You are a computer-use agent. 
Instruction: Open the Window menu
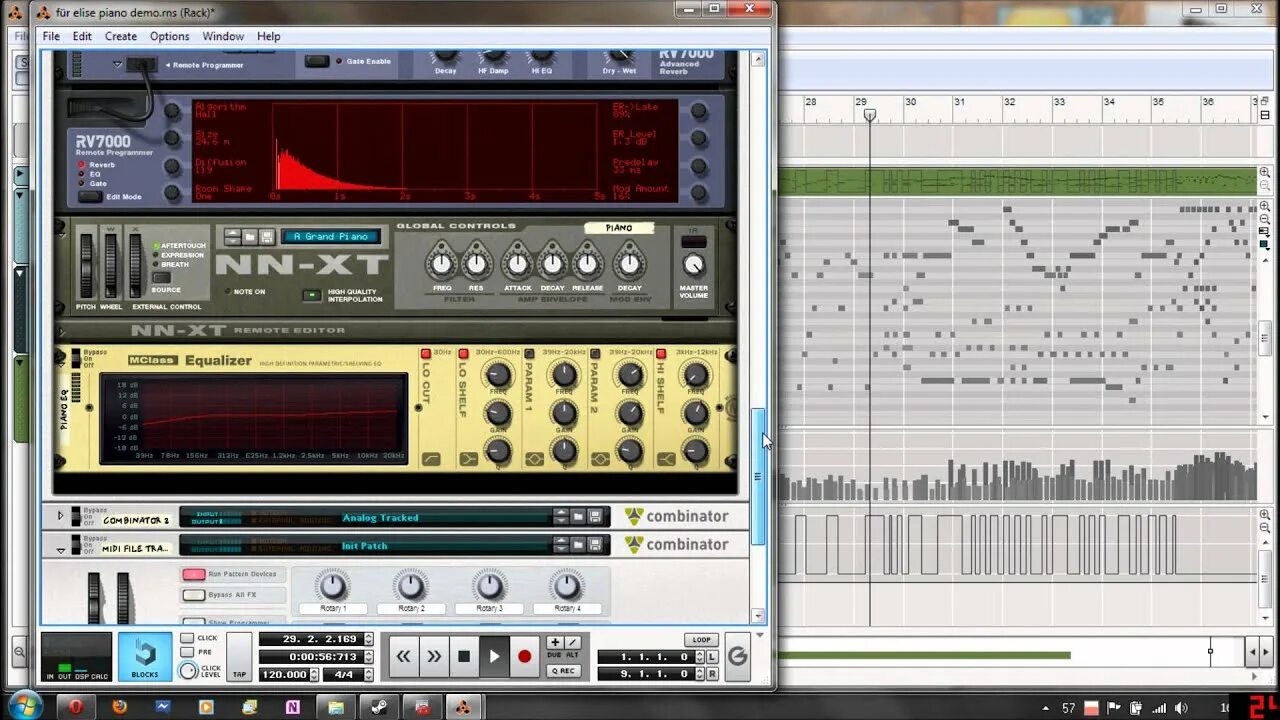[223, 36]
